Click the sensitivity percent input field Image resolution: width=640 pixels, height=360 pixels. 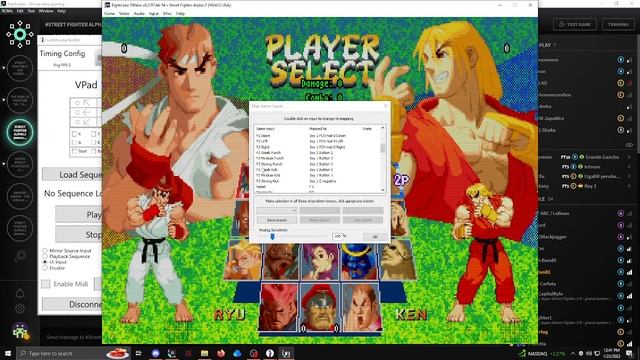[x=337, y=236]
